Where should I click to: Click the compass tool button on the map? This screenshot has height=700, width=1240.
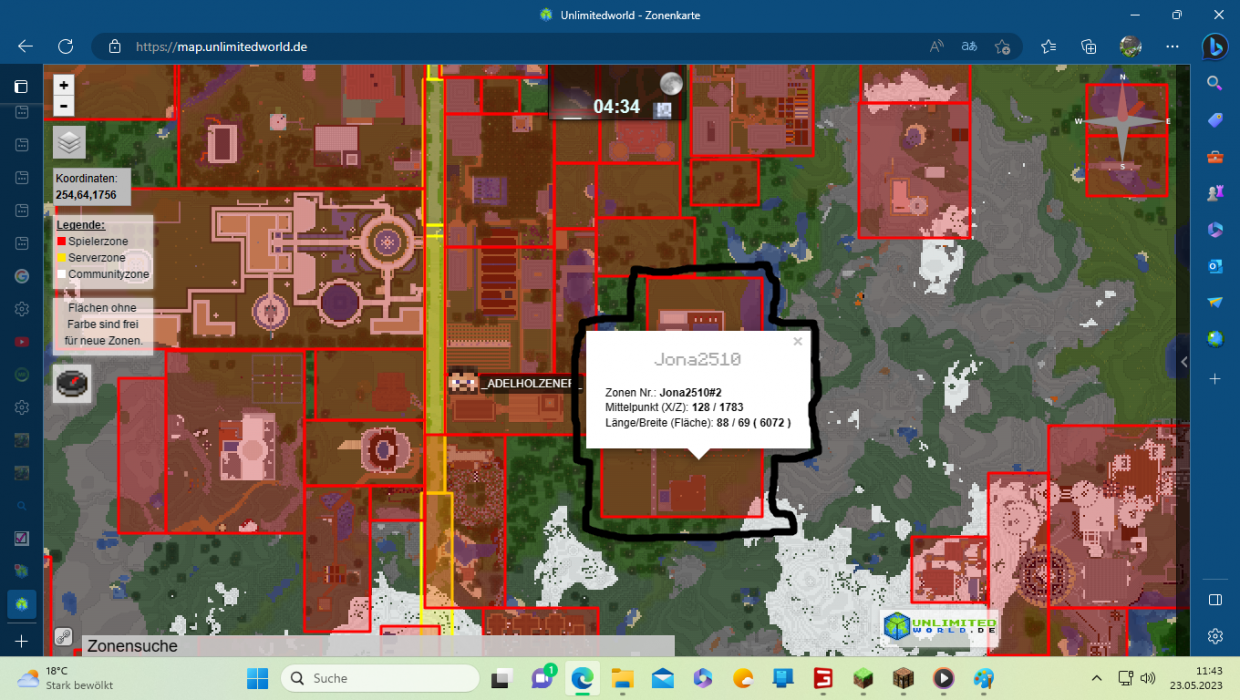[x=72, y=384]
